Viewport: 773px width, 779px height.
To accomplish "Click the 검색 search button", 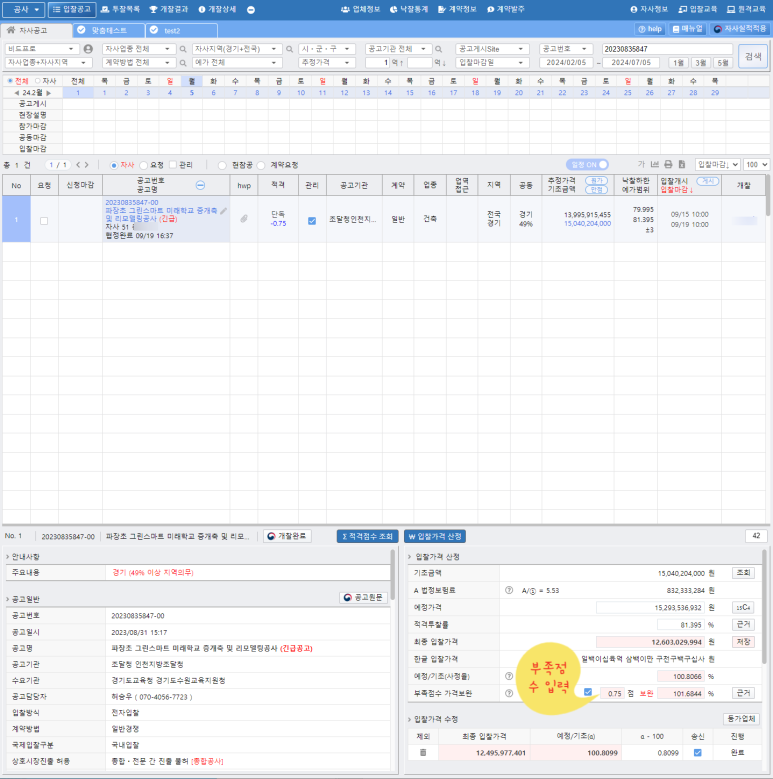I will pos(753,56).
